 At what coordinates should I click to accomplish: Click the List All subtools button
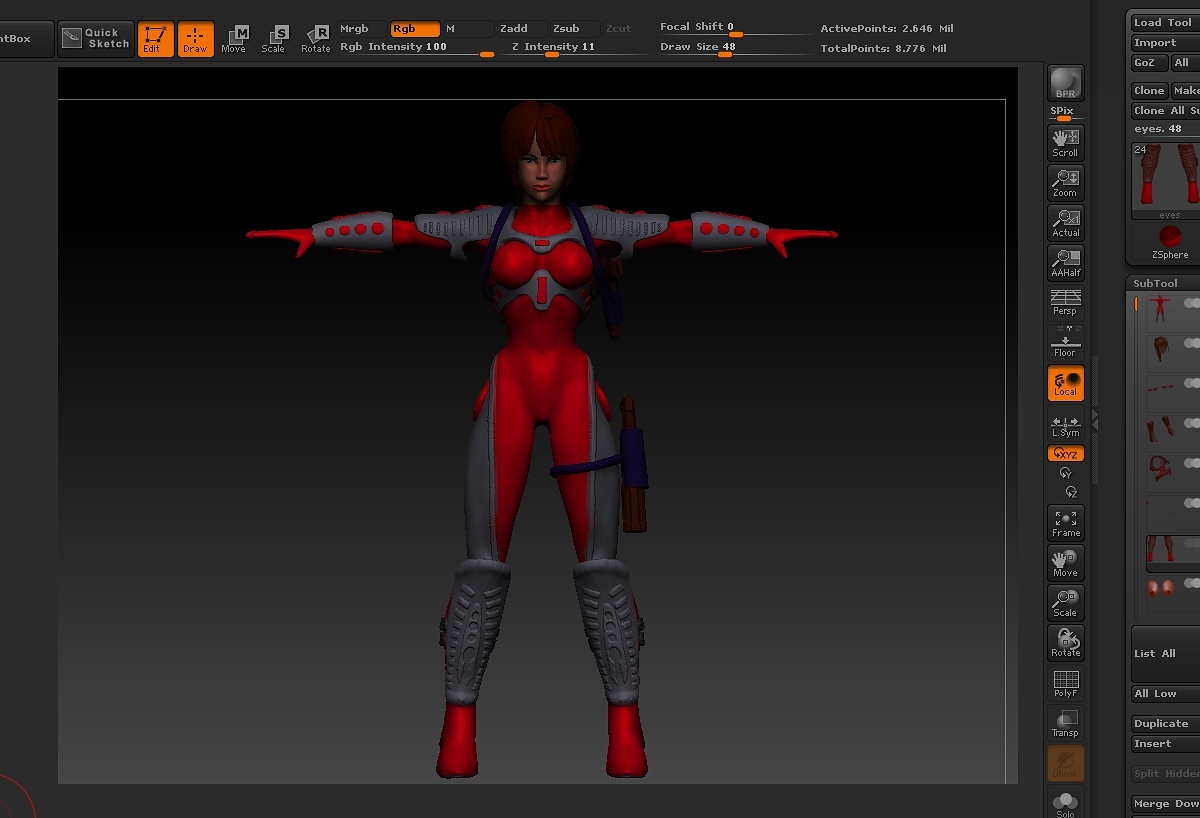1165,653
